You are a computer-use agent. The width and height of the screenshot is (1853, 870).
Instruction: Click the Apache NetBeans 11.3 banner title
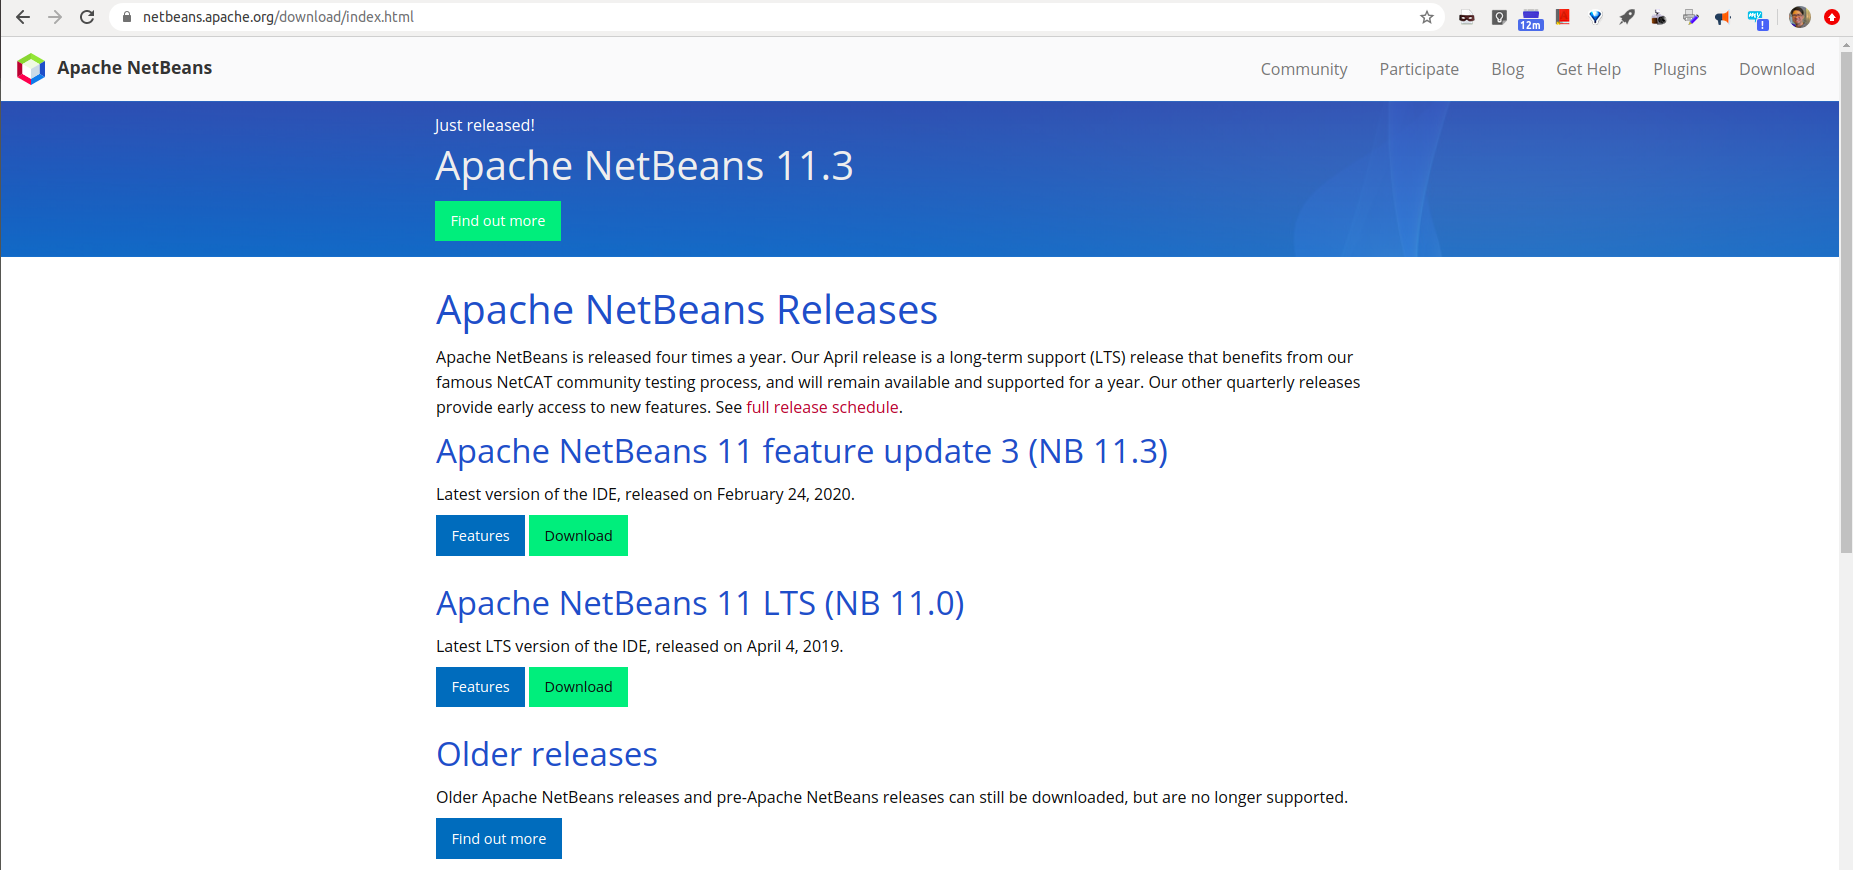click(x=644, y=166)
